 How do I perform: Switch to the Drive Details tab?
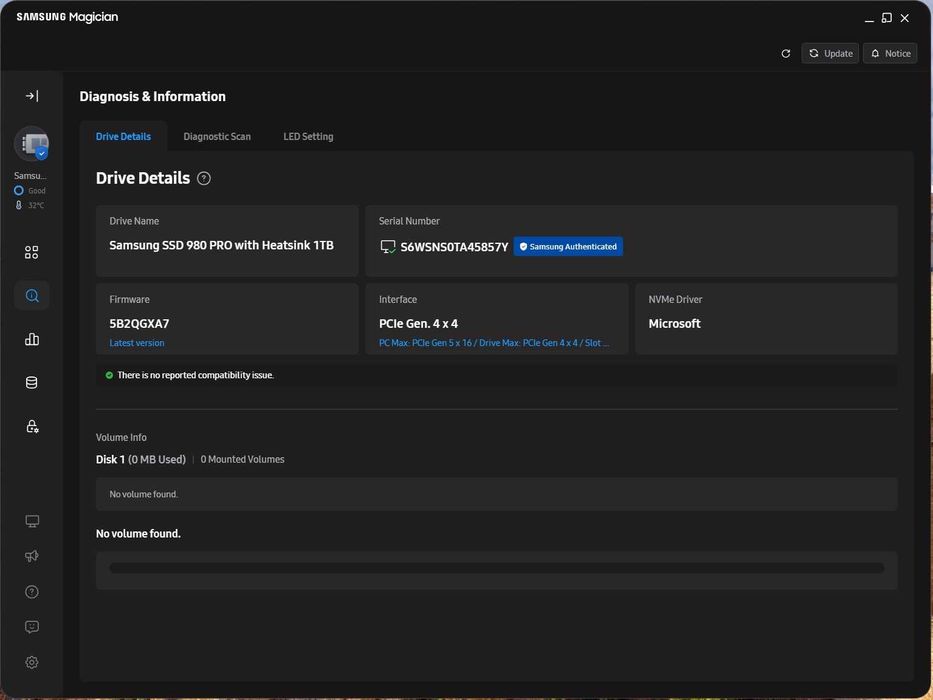(x=123, y=136)
